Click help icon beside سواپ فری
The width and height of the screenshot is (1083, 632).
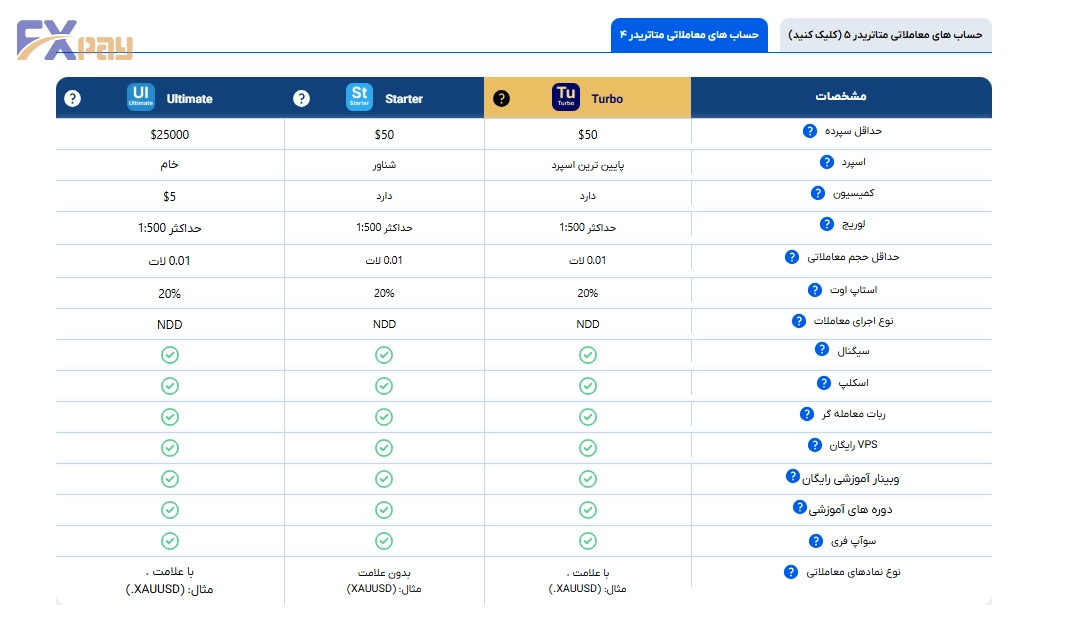click(x=816, y=541)
